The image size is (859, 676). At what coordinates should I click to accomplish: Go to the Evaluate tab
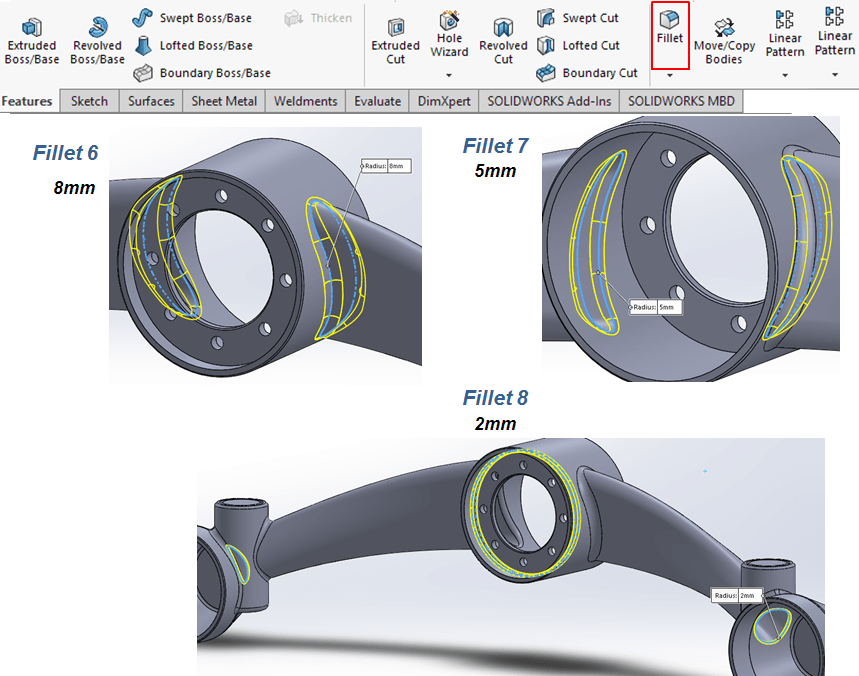[x=377, y=101]
